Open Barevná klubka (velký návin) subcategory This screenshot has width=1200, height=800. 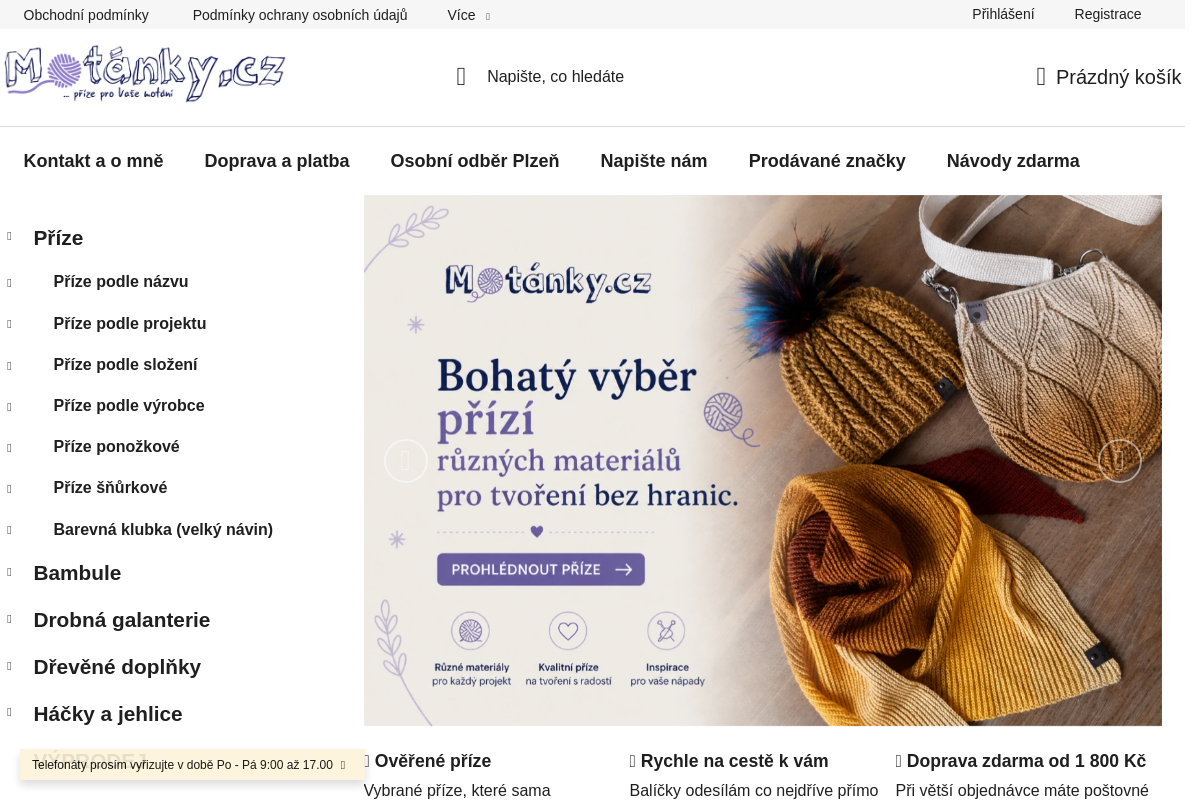[163, 530]
